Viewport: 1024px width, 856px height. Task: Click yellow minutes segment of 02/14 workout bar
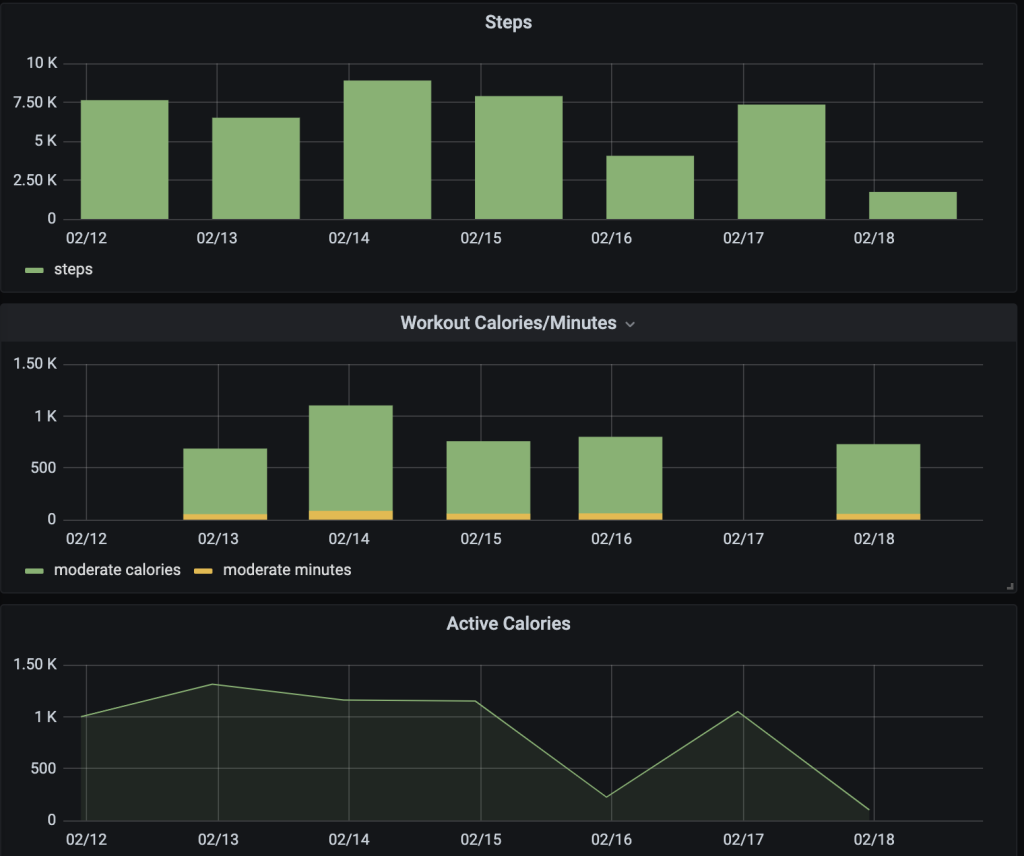pyautogui.click(x=350, y=515)
